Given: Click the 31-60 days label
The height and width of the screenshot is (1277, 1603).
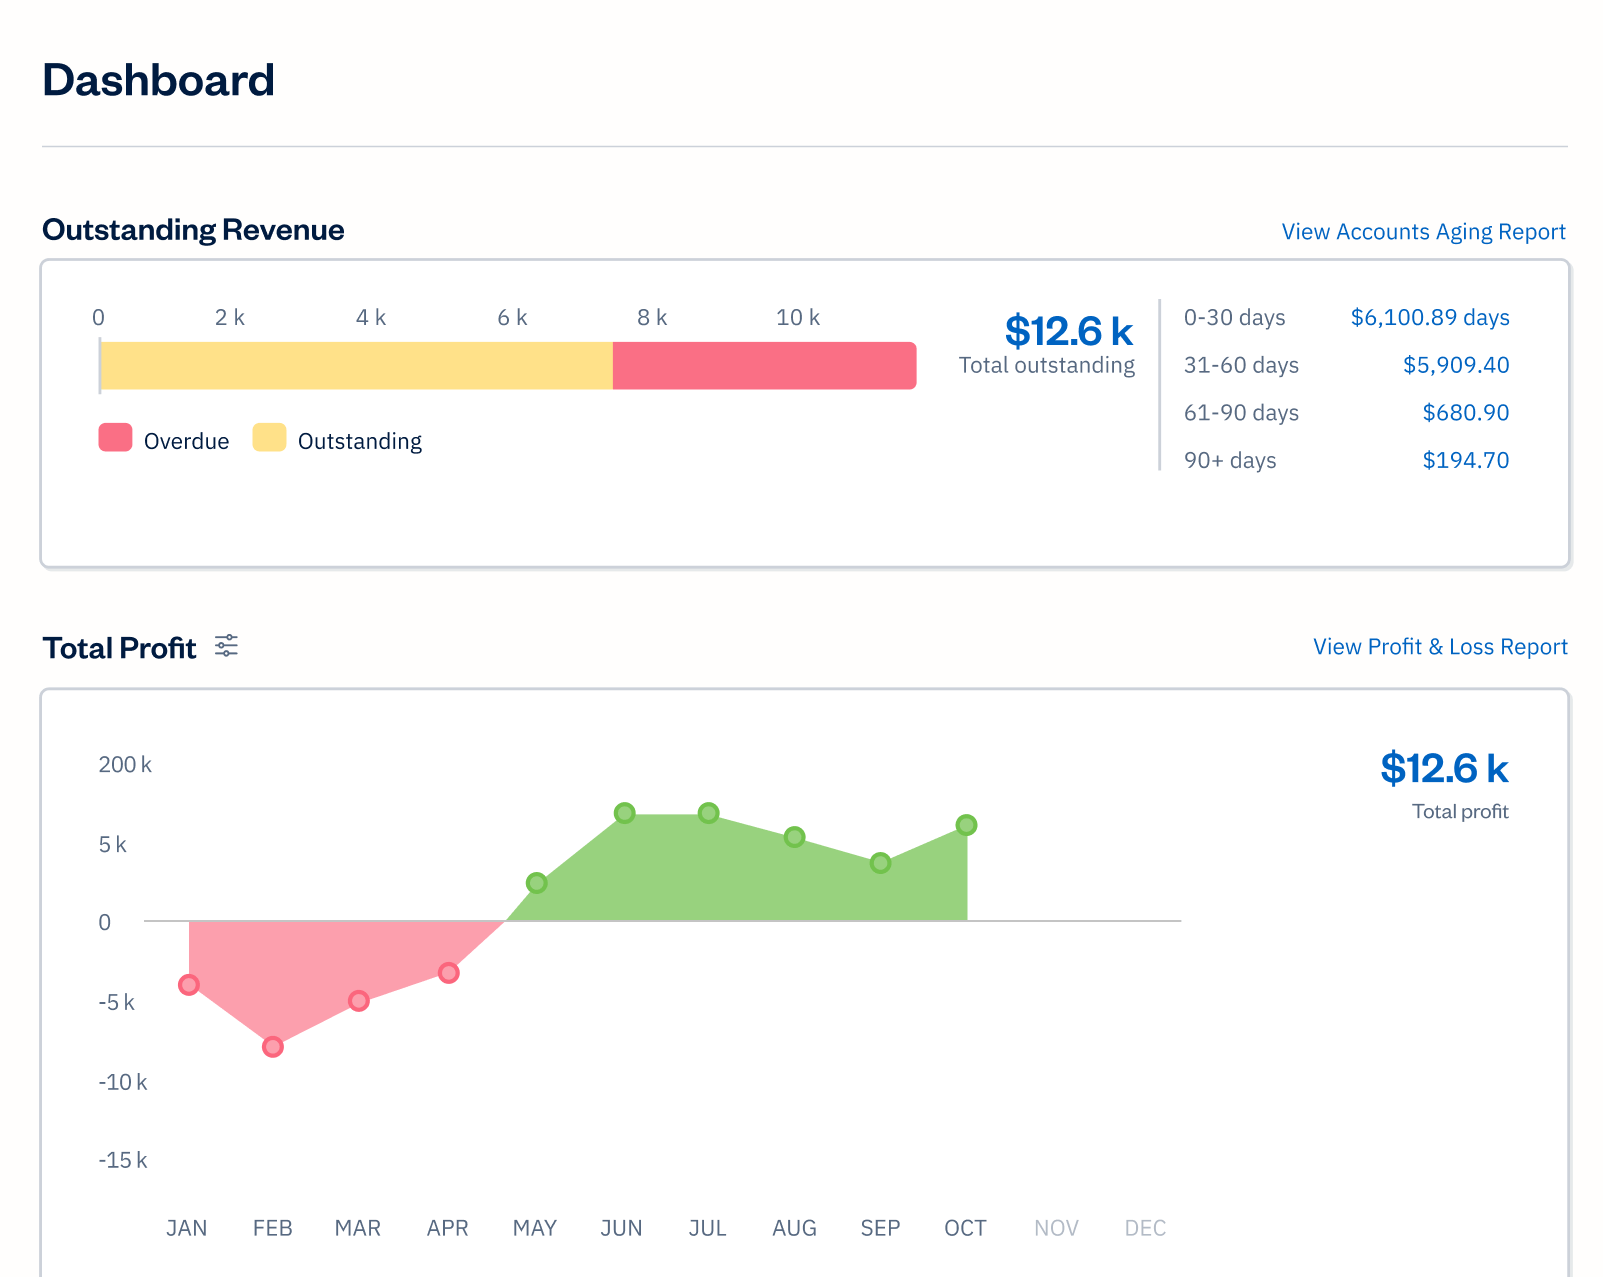Looking at the screenshot, I should (1241, 366).
